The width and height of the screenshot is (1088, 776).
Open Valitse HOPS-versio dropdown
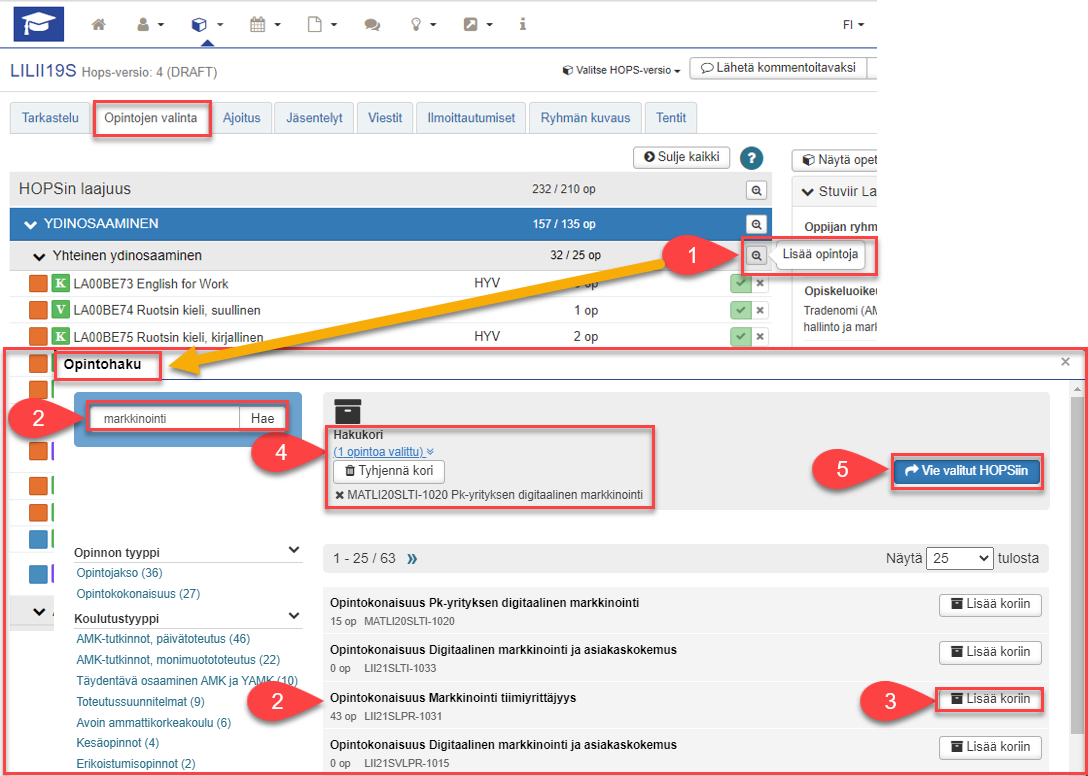pos(621,71)
